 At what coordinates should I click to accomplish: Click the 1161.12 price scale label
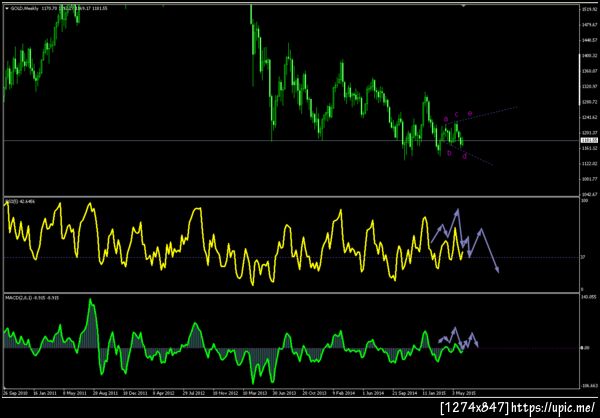(x=588, y=148)
